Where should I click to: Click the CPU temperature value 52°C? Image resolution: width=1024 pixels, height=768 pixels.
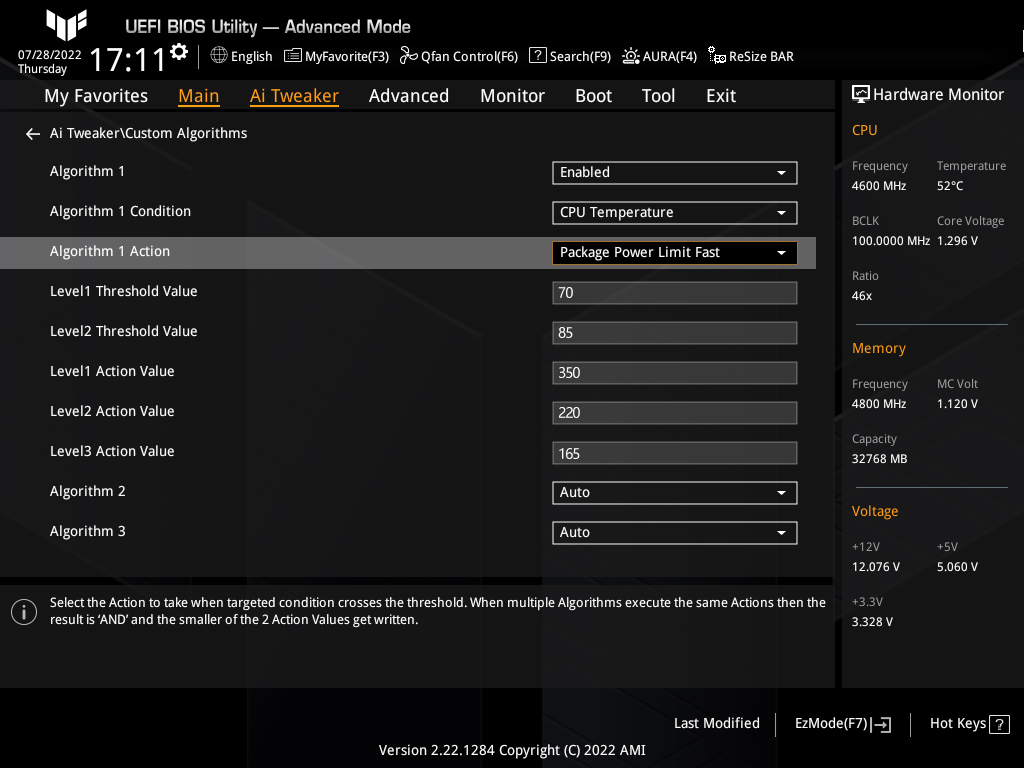pyautogui.click(x=950, y=186)
